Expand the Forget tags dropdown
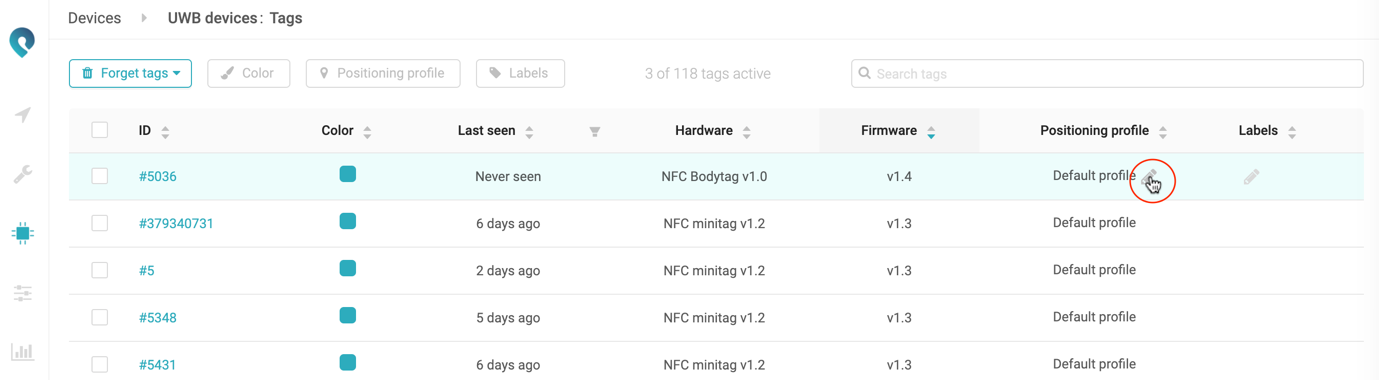1379x380 pixels. click(x=130, y=73)
